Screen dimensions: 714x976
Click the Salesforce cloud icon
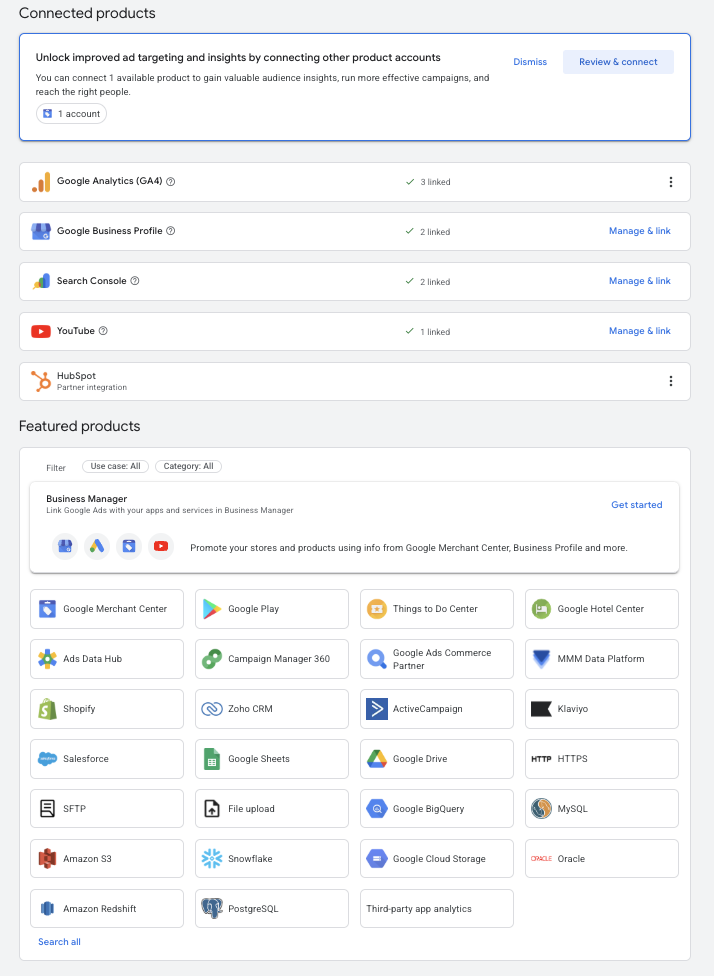pos(47,759)
